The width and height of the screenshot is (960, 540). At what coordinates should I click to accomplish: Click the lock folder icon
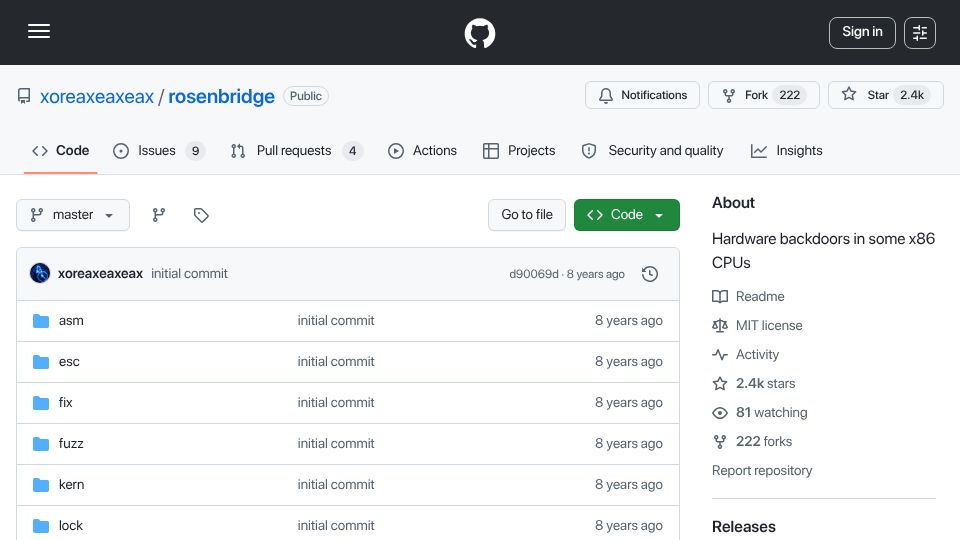tap(41, 526)
